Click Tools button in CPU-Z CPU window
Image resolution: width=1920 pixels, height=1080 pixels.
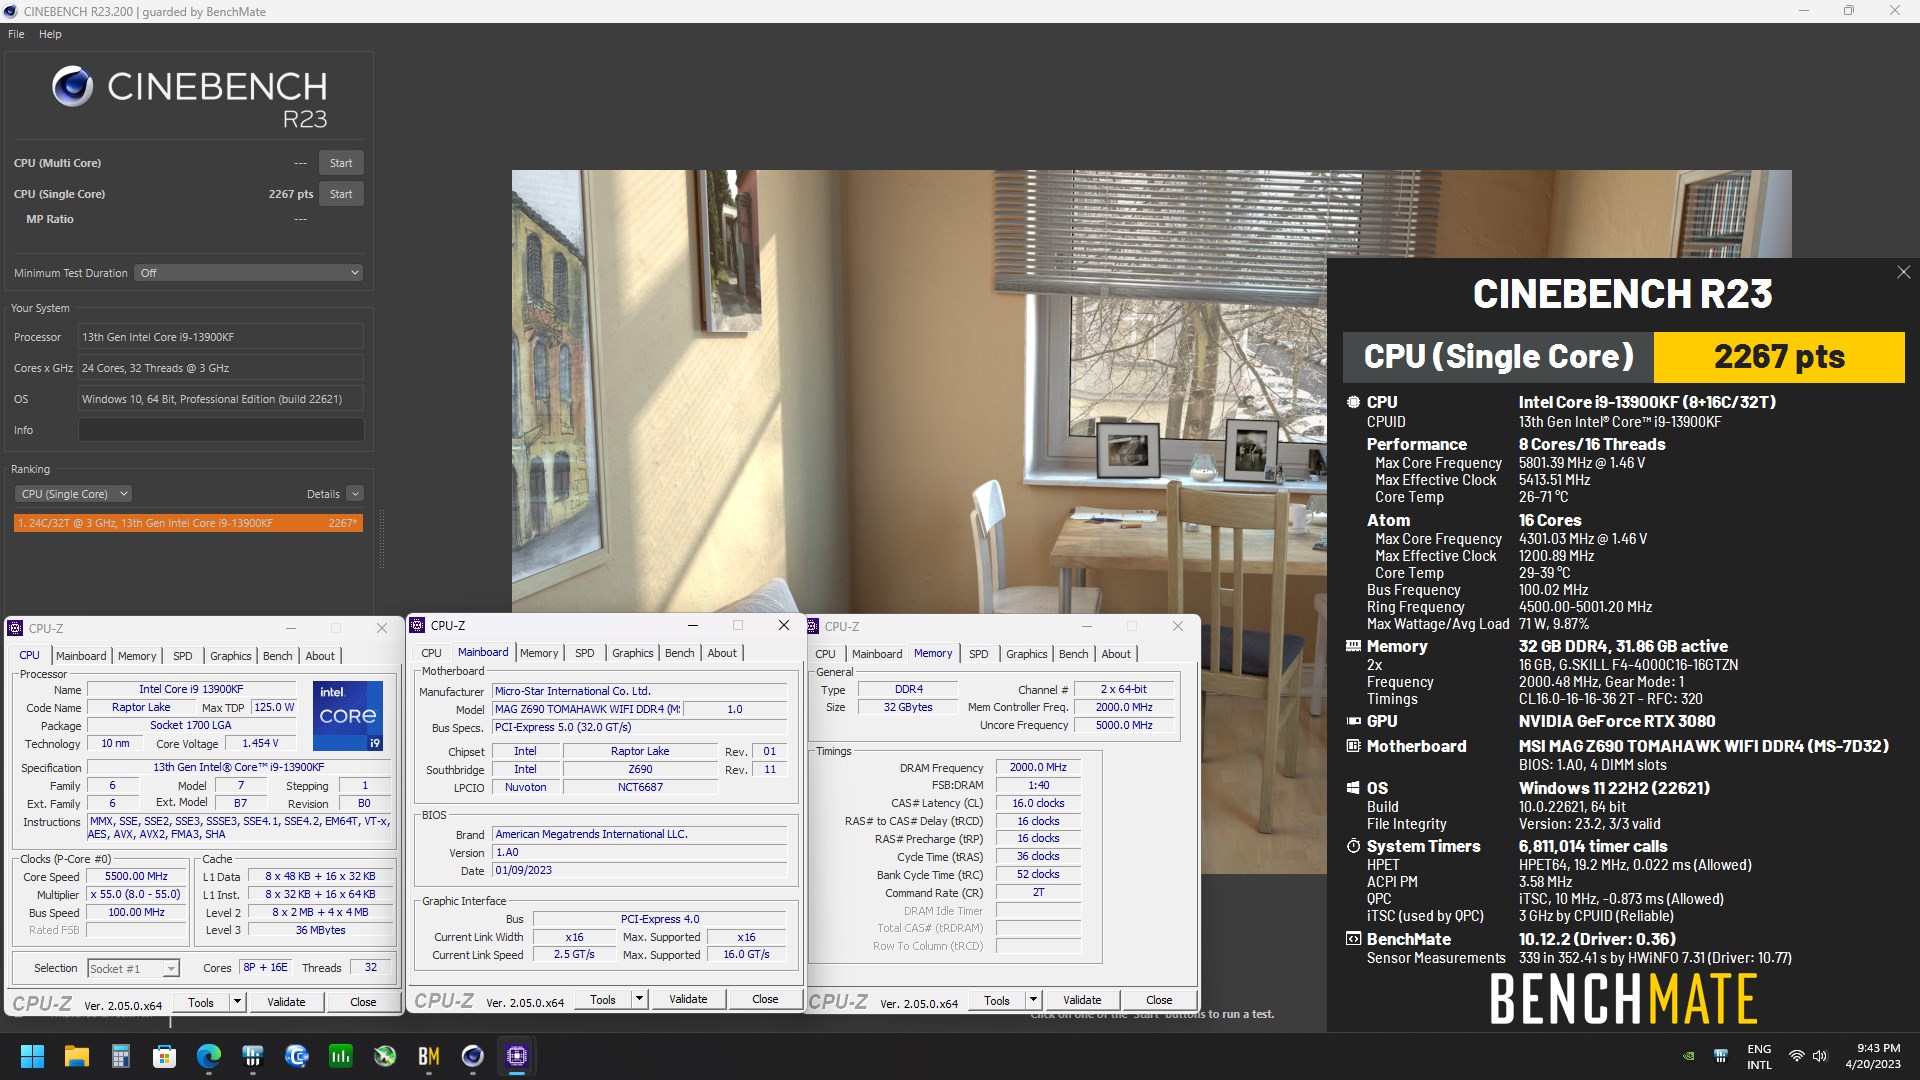click(201, 1002)
